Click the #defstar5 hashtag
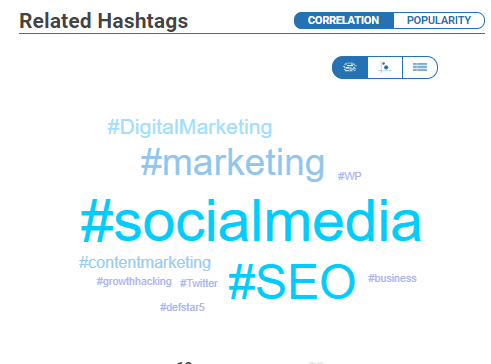 [182, 307]
